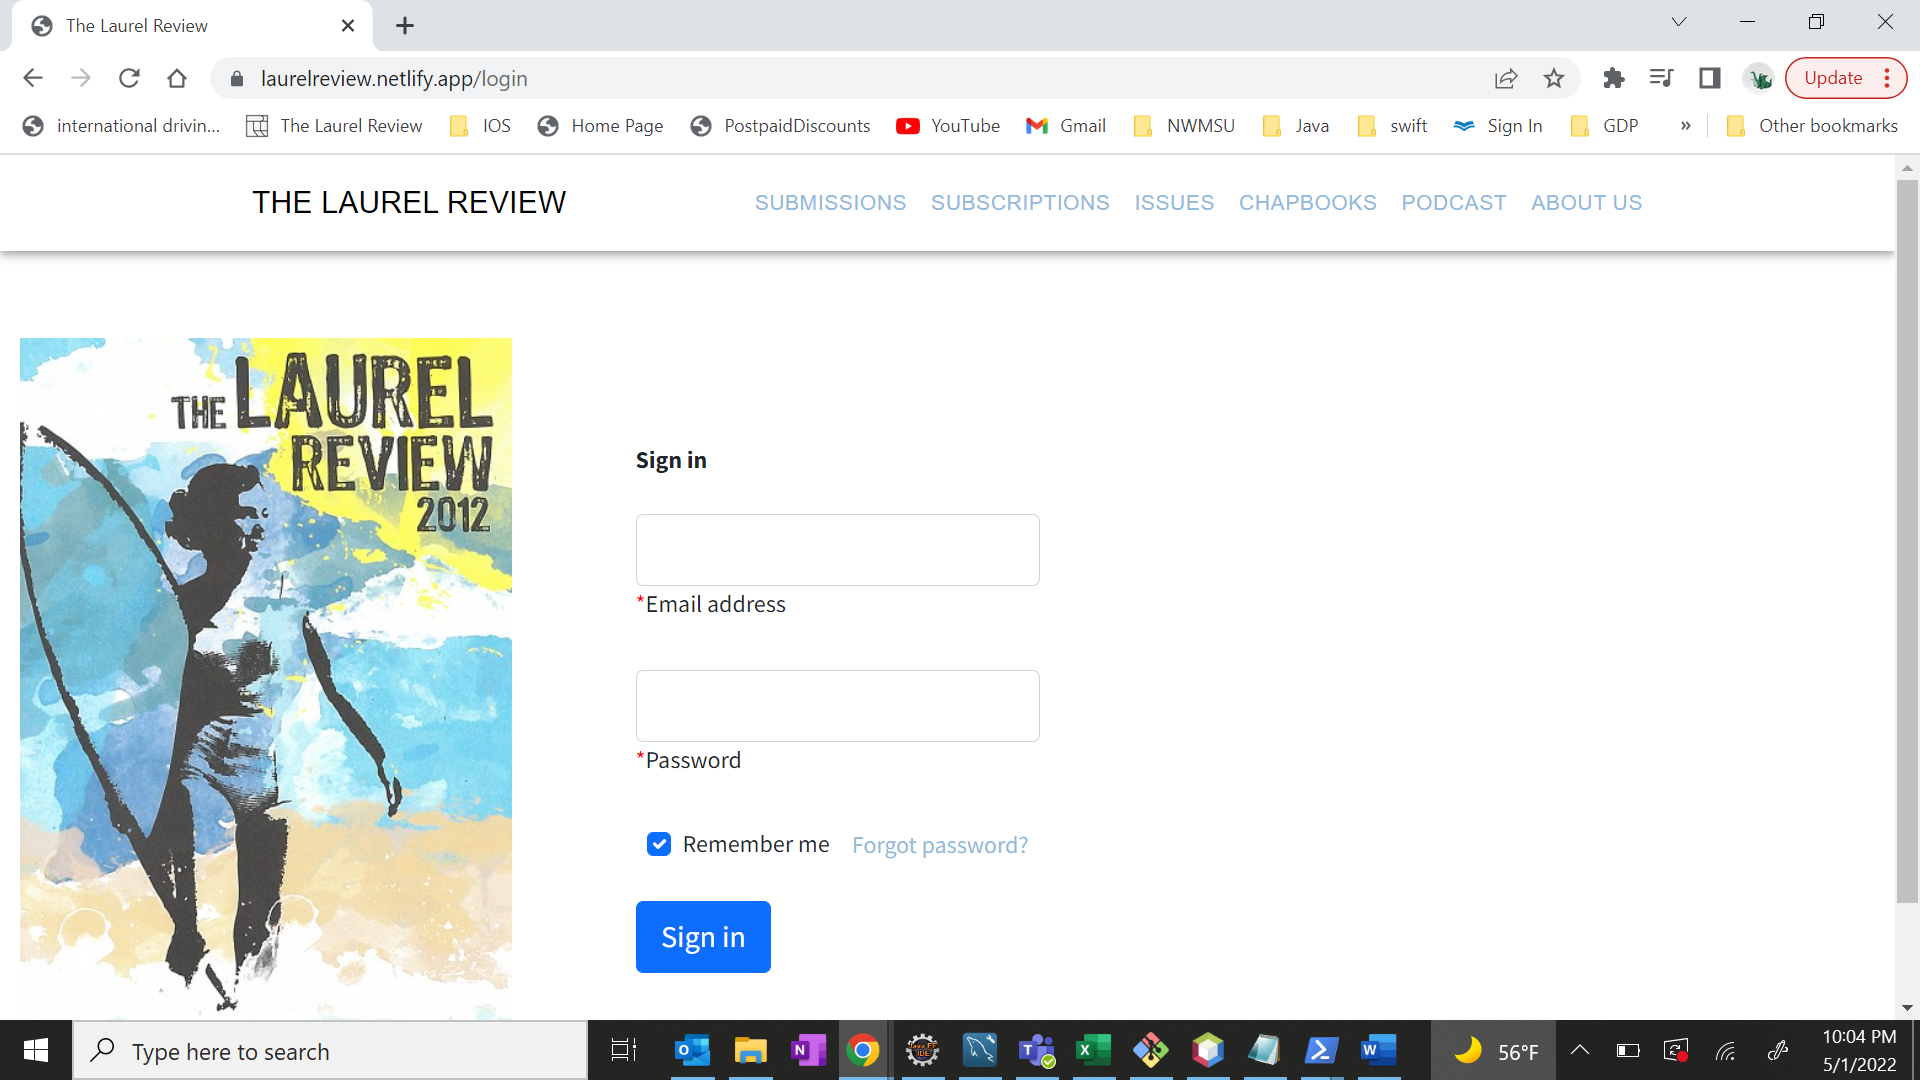Go to the CHAPBOOKS nav item

1307,203
